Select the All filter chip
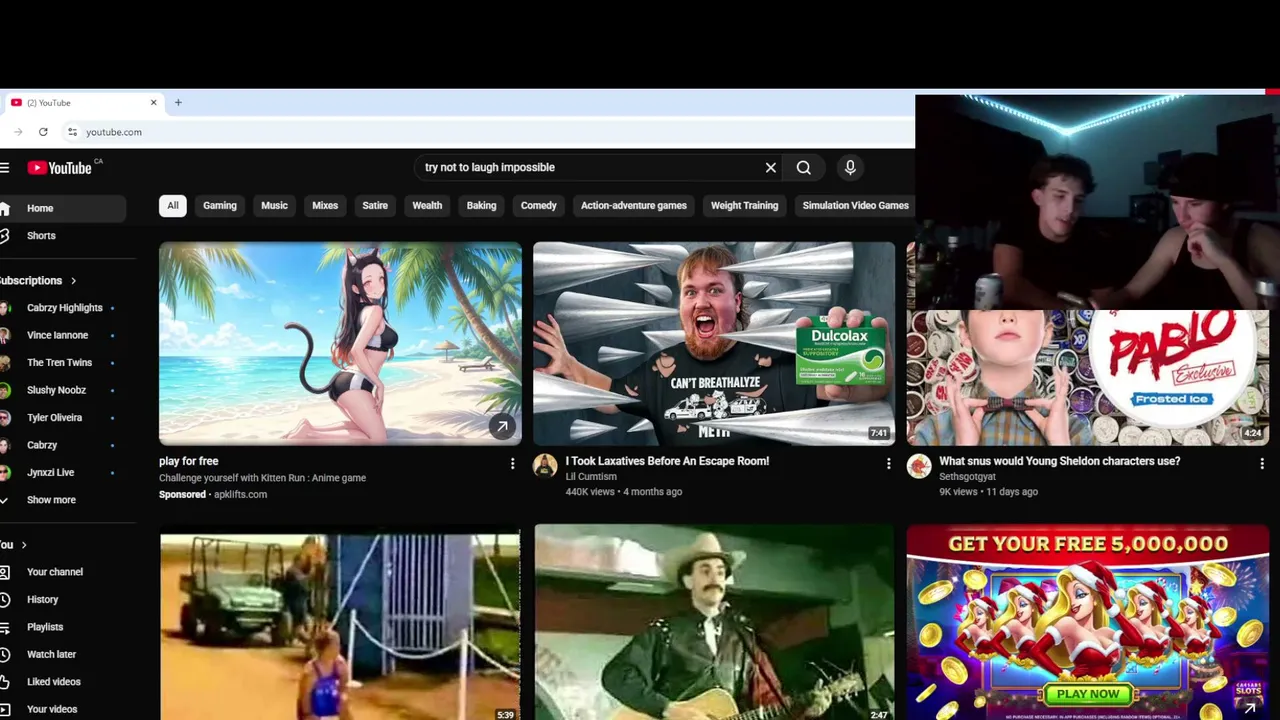 pyautogui.click(x=173, y=206)
